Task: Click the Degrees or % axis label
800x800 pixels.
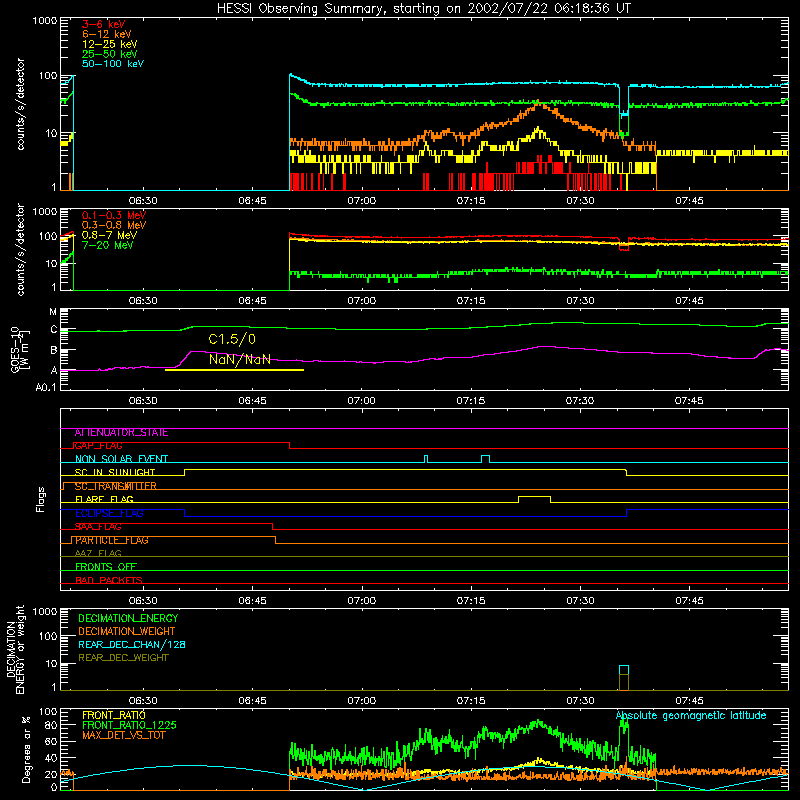Action: pyautogui.click(x=26, y=750)
